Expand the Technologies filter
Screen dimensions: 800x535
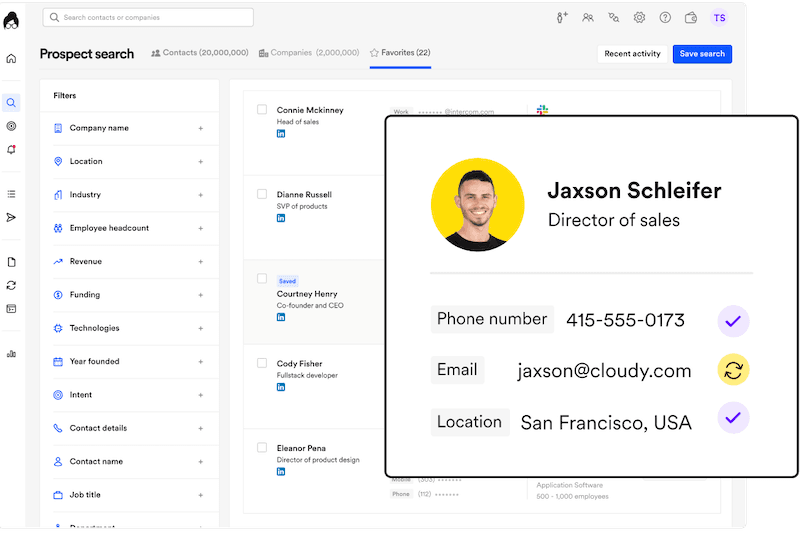click(x=200, y=328)
